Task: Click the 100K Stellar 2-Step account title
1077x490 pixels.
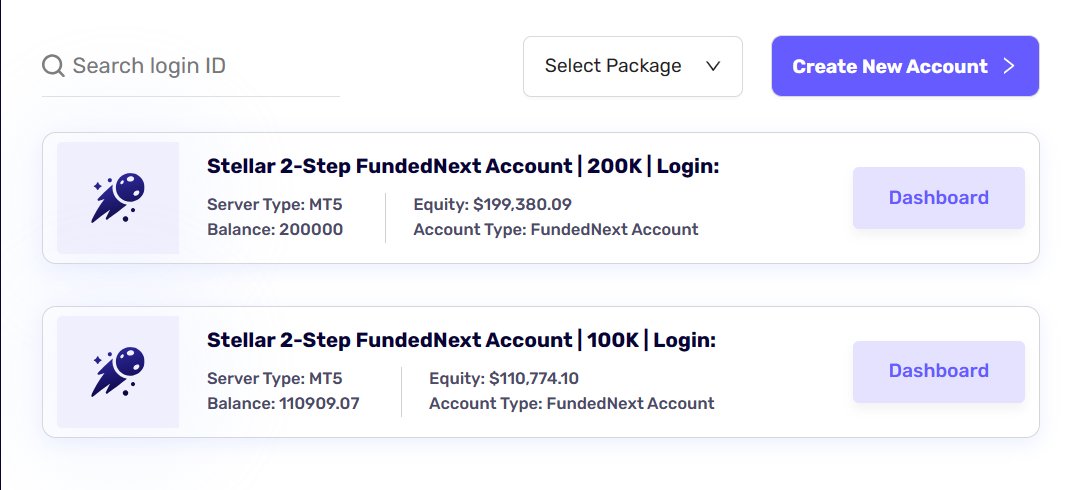Action: coord(460,340)
